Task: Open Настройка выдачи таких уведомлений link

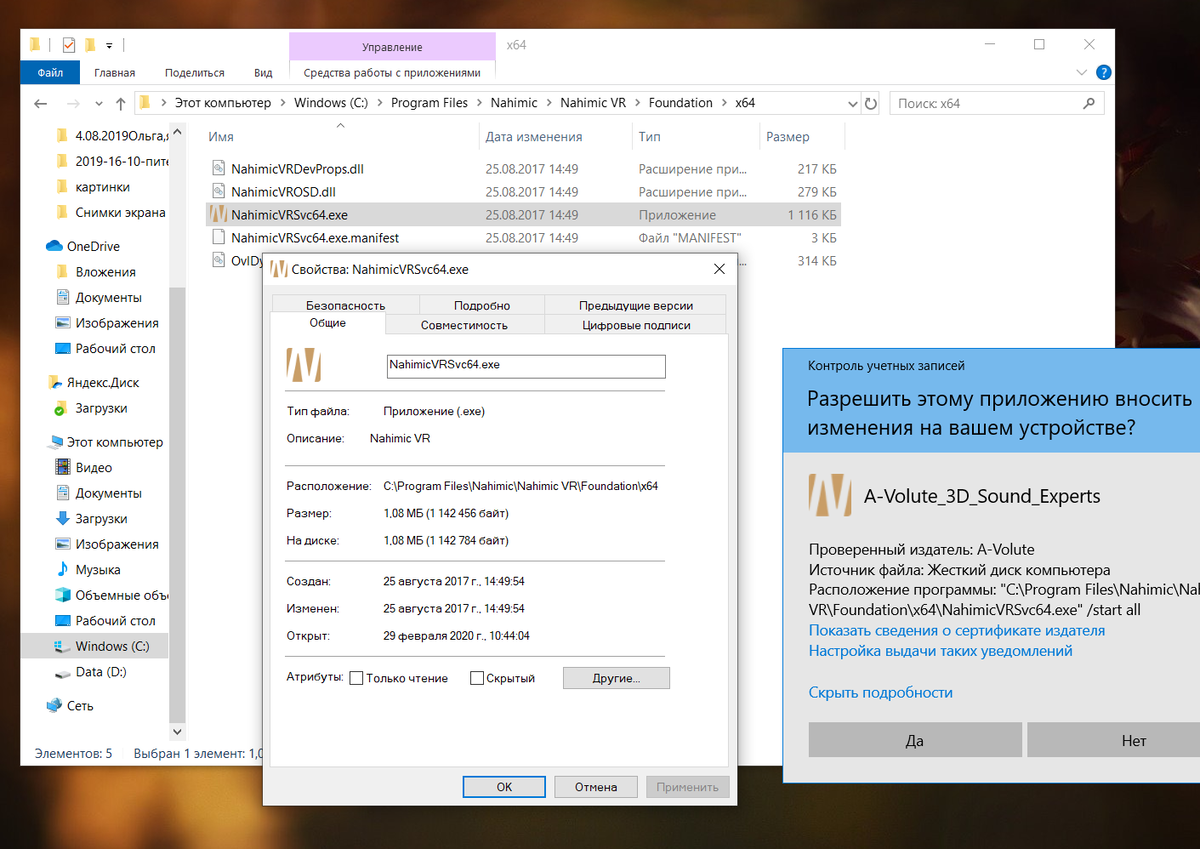Action: point(940,650)
